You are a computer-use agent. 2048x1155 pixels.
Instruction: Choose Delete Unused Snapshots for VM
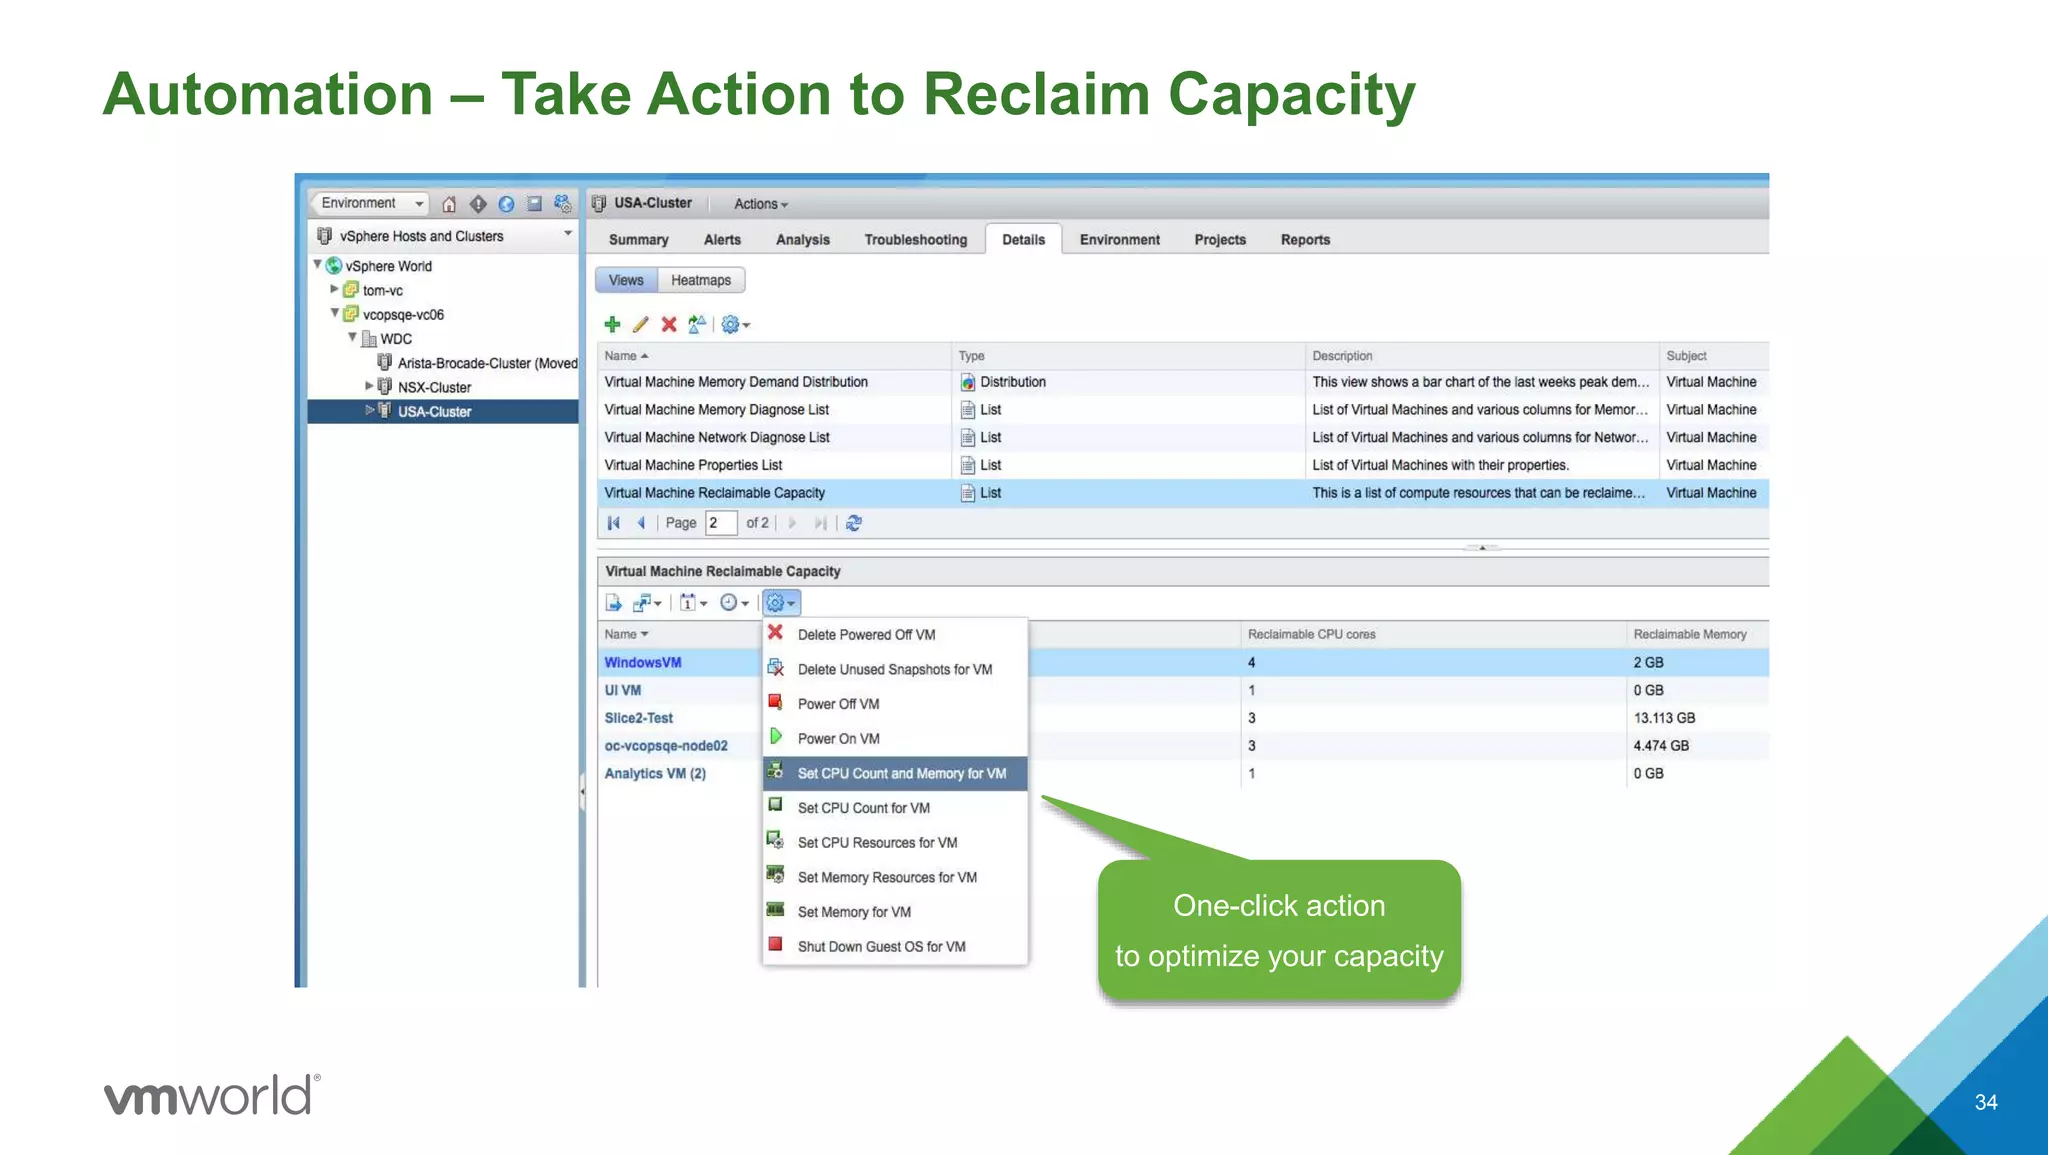[x=895, y=669]
